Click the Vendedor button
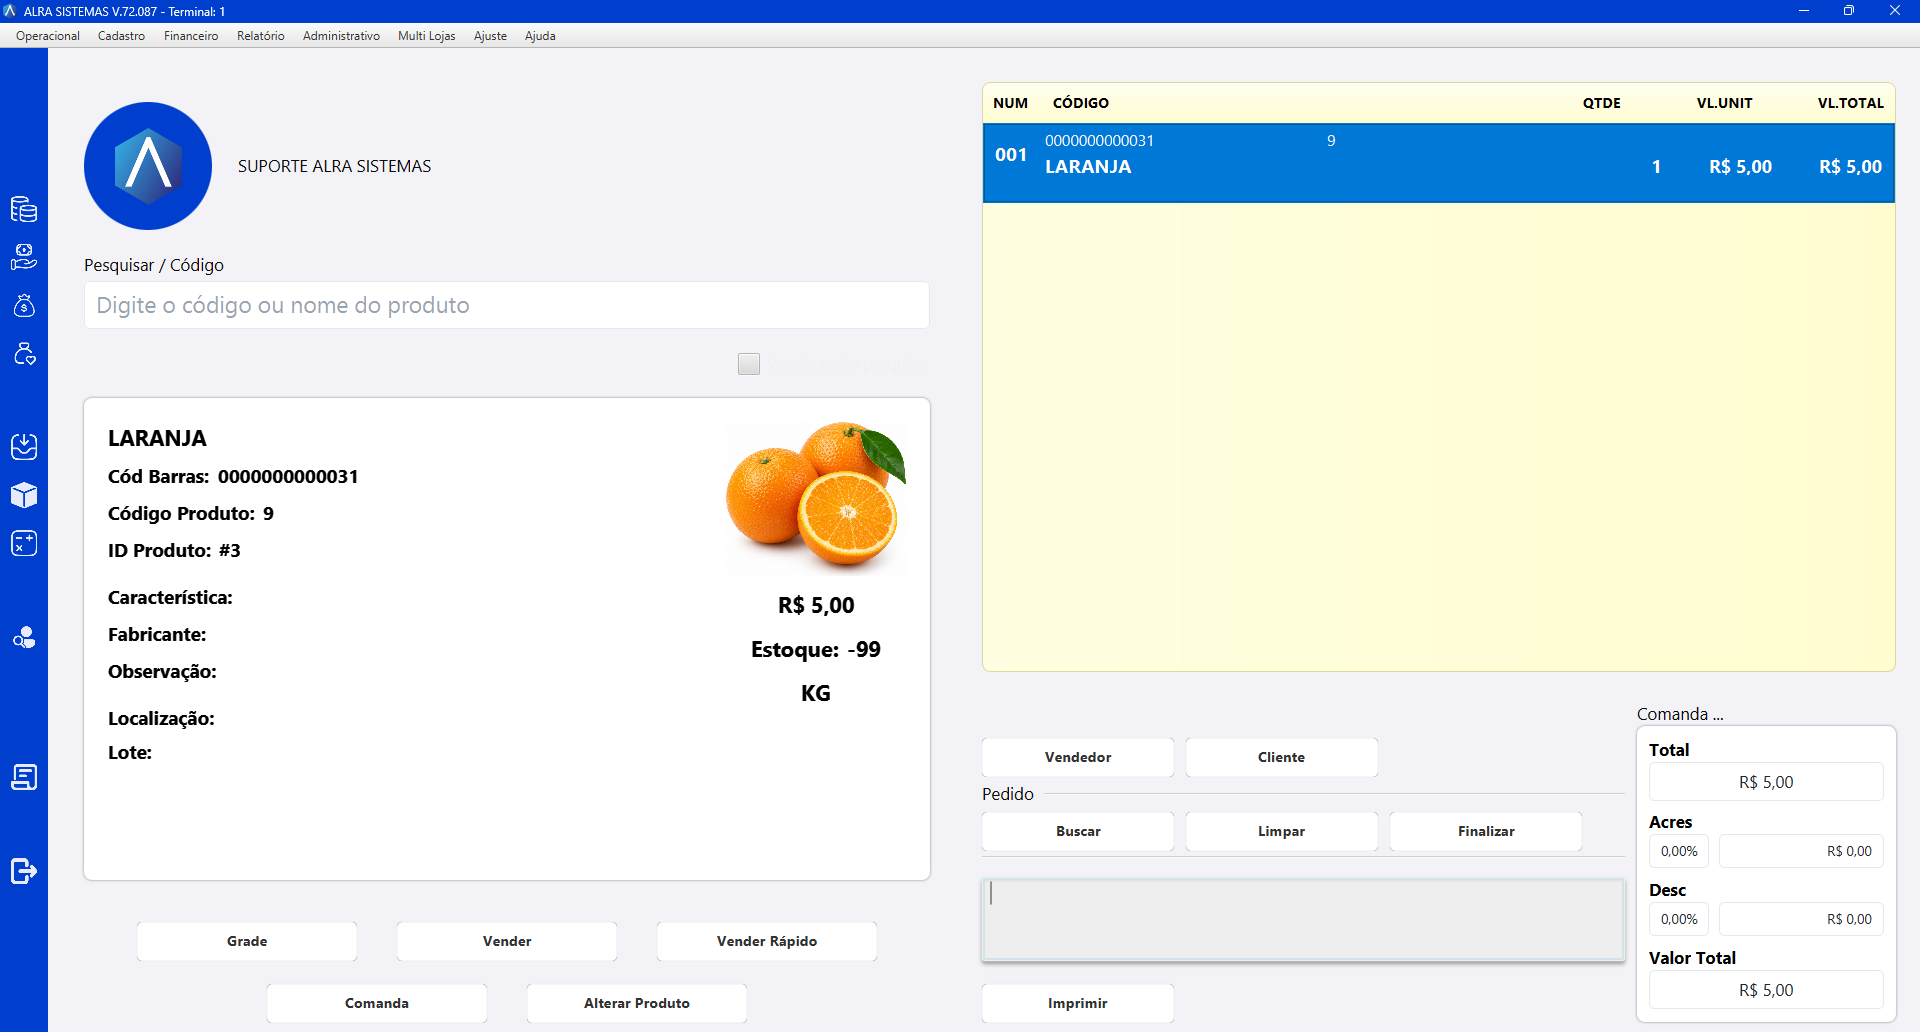 pyautogui.click(x=1078, y=757)
